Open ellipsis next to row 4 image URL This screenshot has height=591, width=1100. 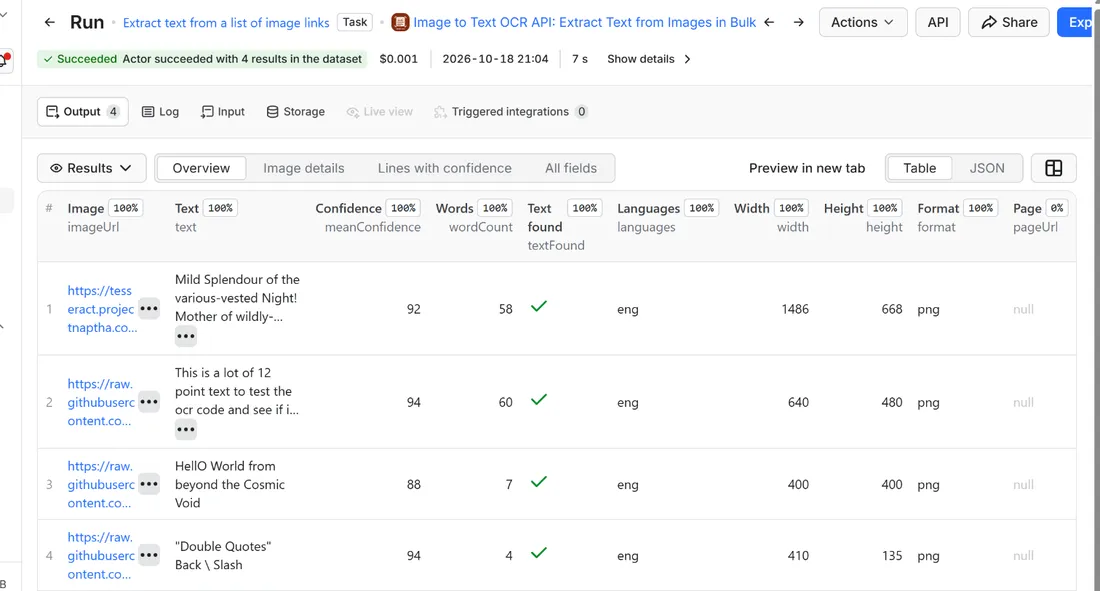click(149, 555)
